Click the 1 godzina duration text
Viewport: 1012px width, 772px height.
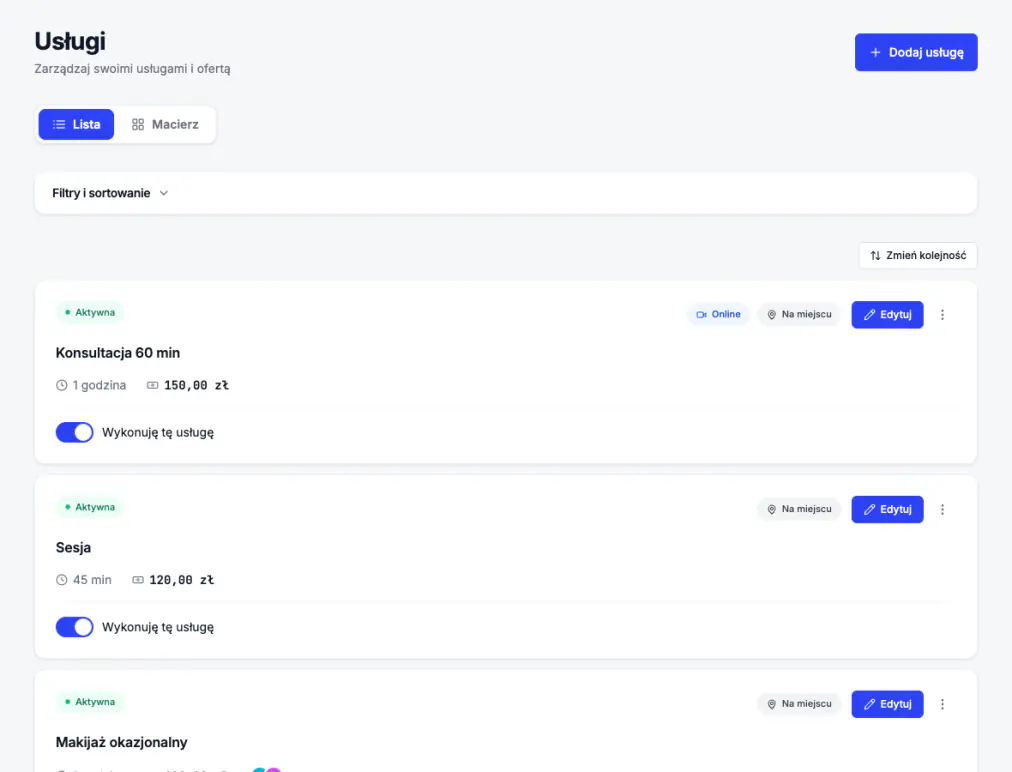coord(99,385)
